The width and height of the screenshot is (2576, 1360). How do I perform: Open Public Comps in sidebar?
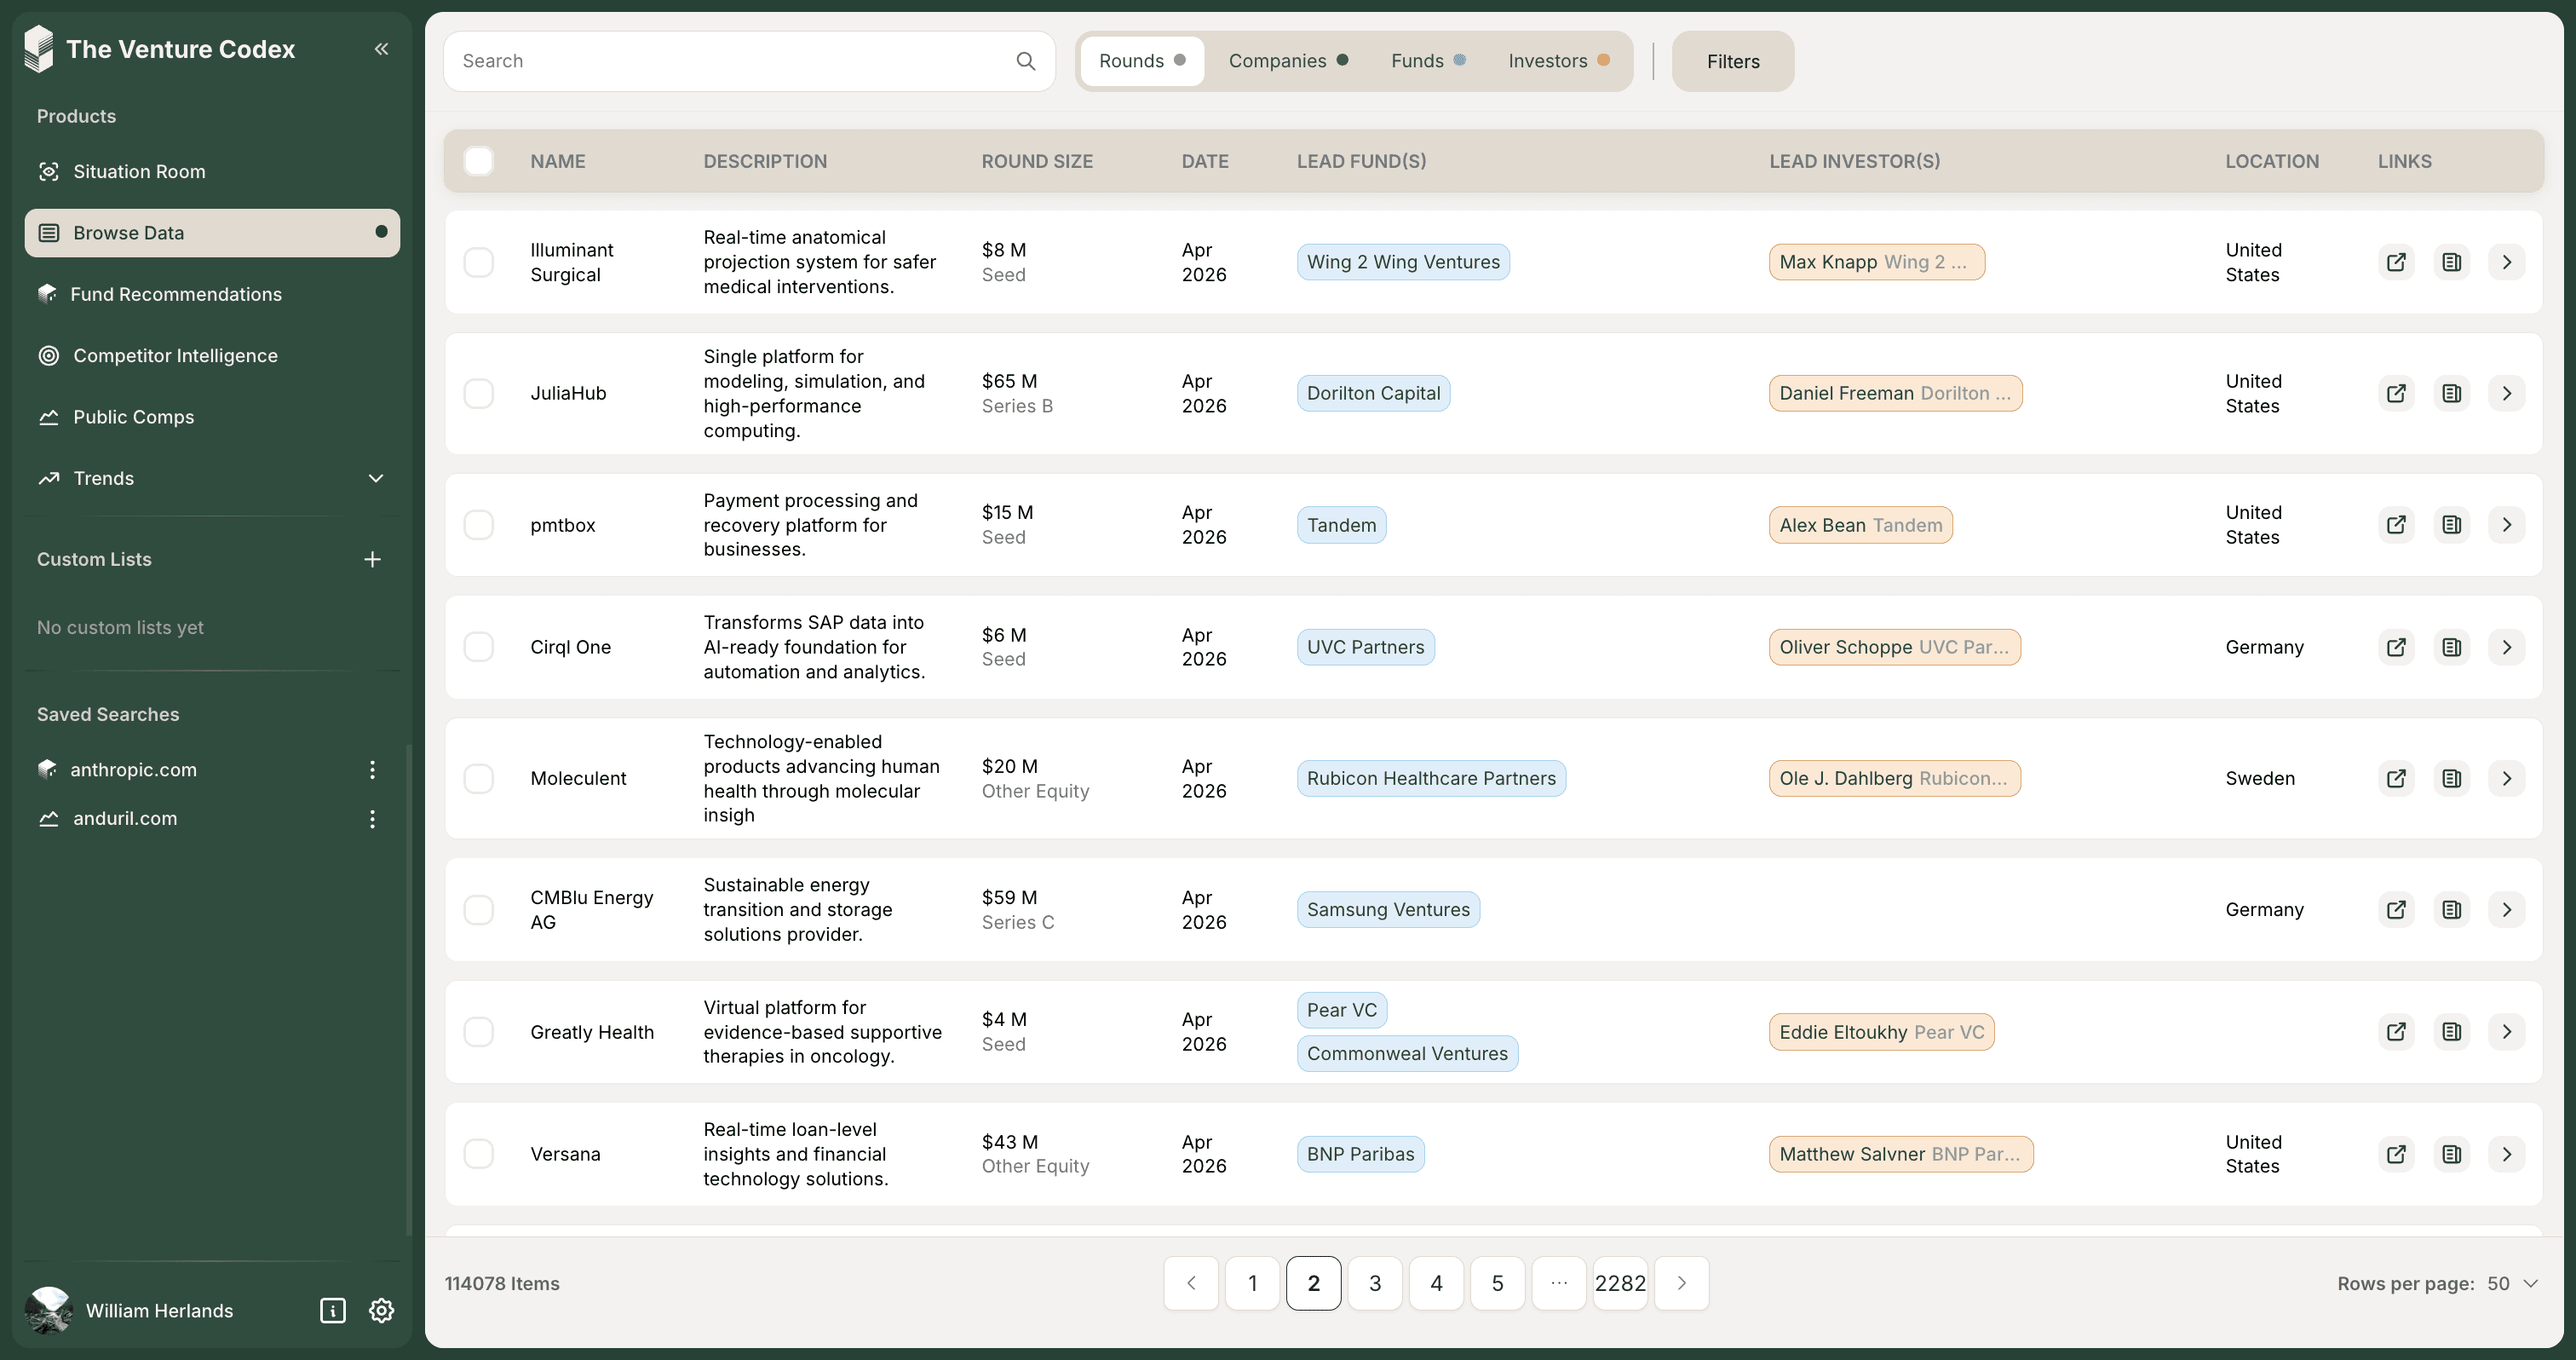click(212, 417)
